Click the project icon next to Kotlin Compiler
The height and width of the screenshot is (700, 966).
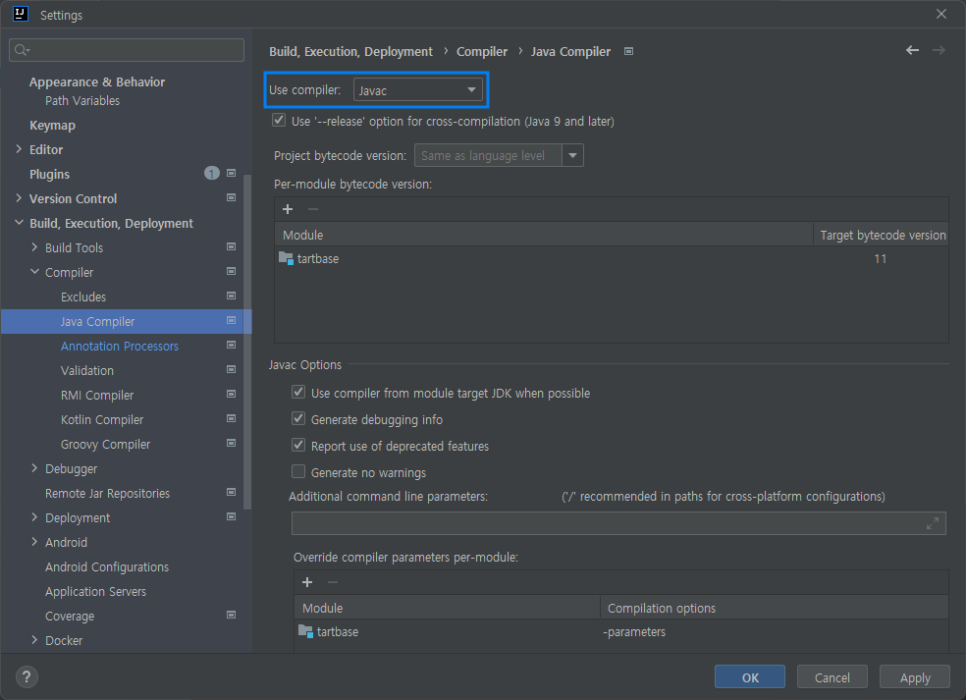coord(232,419)
